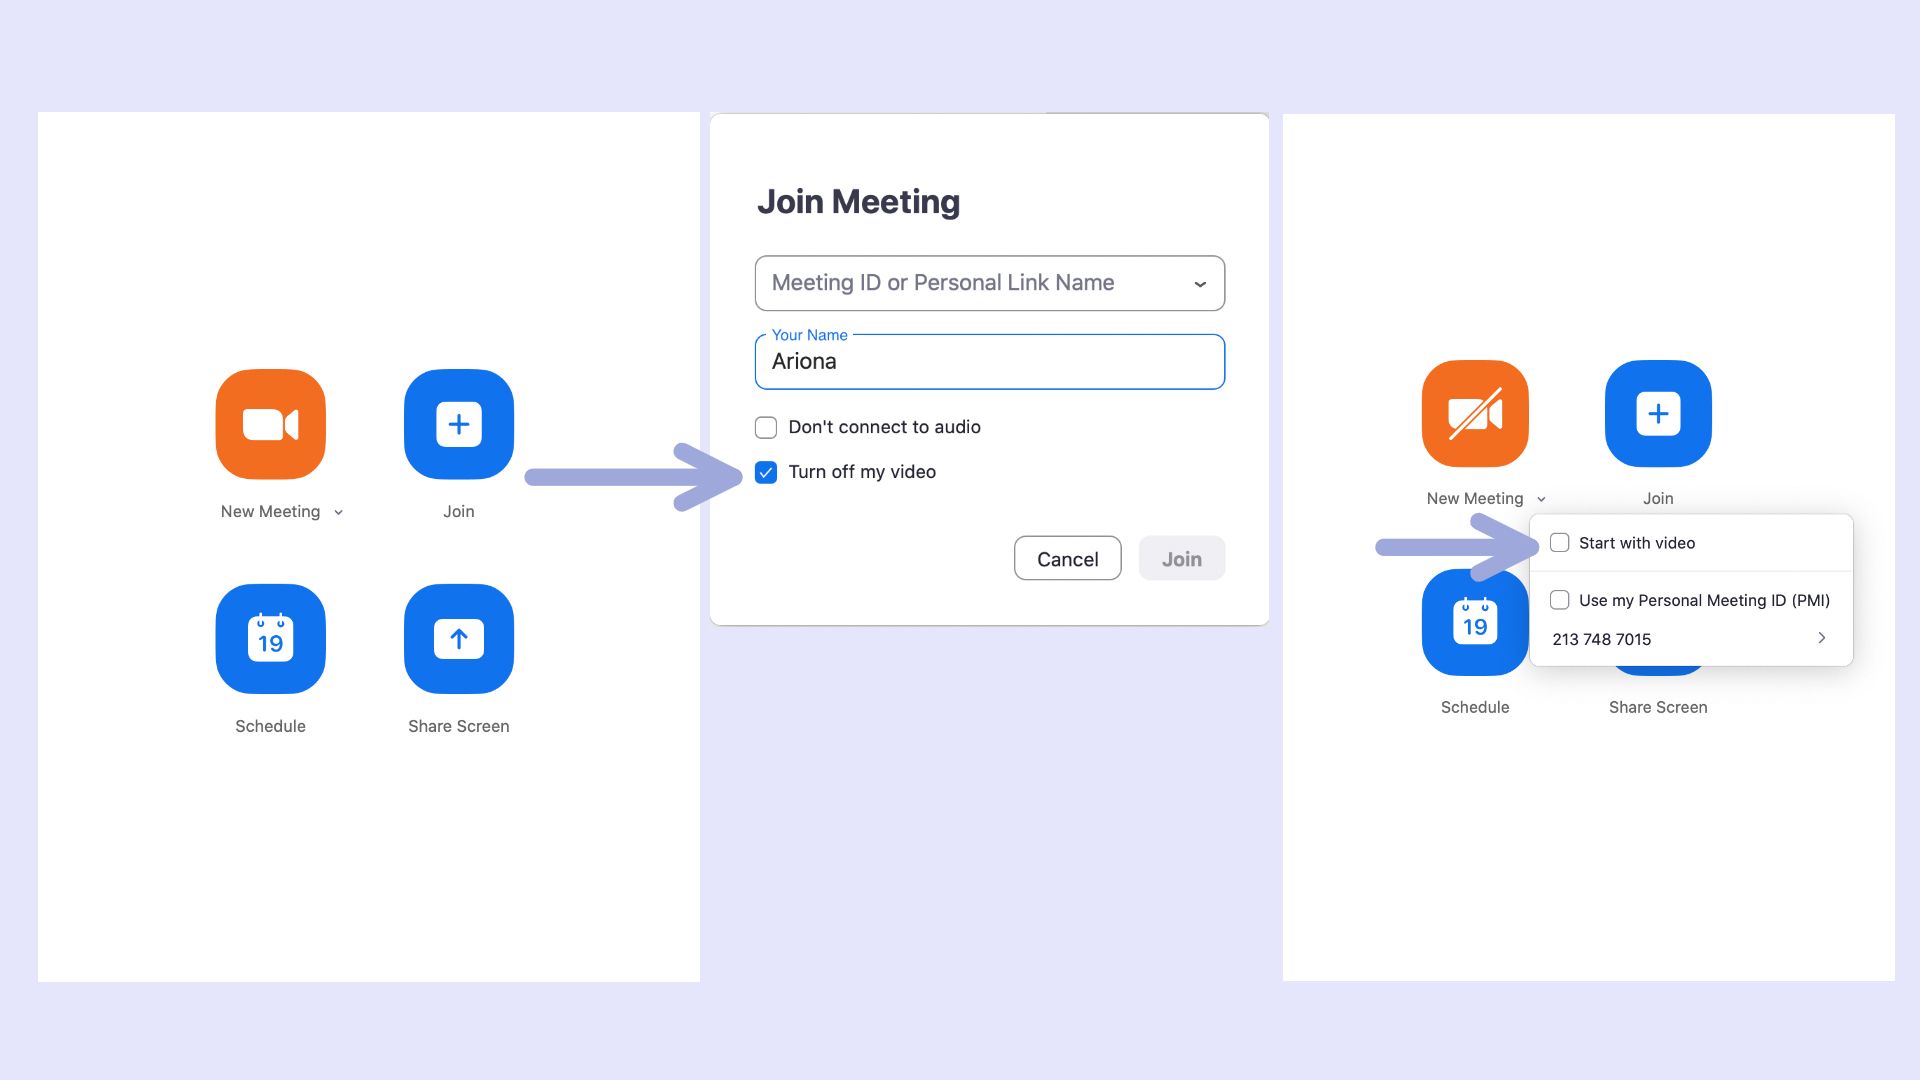Uncheck Turn off my video
Viewport: 1920px width, 1080px height.
click(766, 473)
